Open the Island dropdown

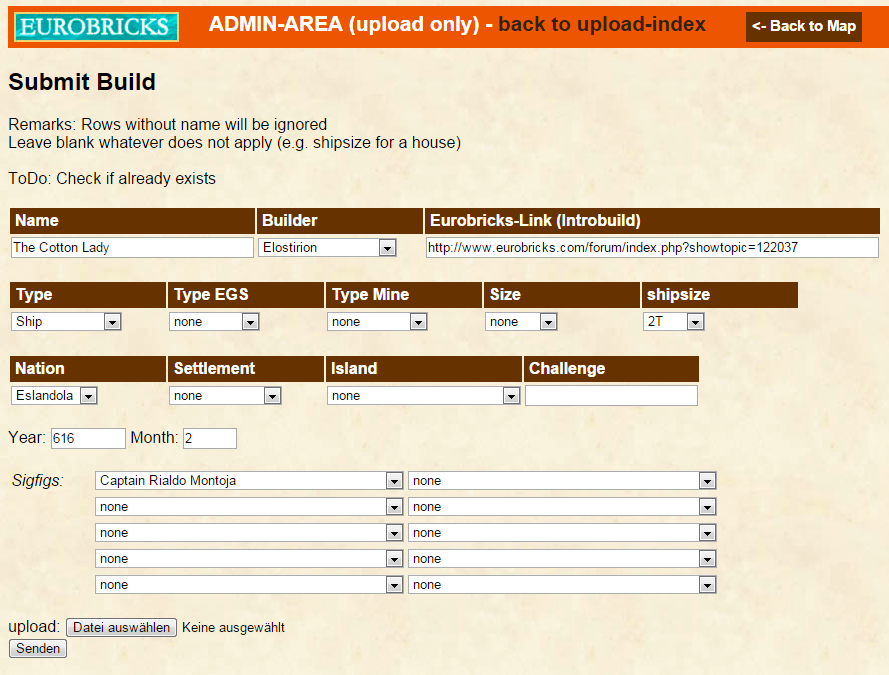[x=423, y=396]
